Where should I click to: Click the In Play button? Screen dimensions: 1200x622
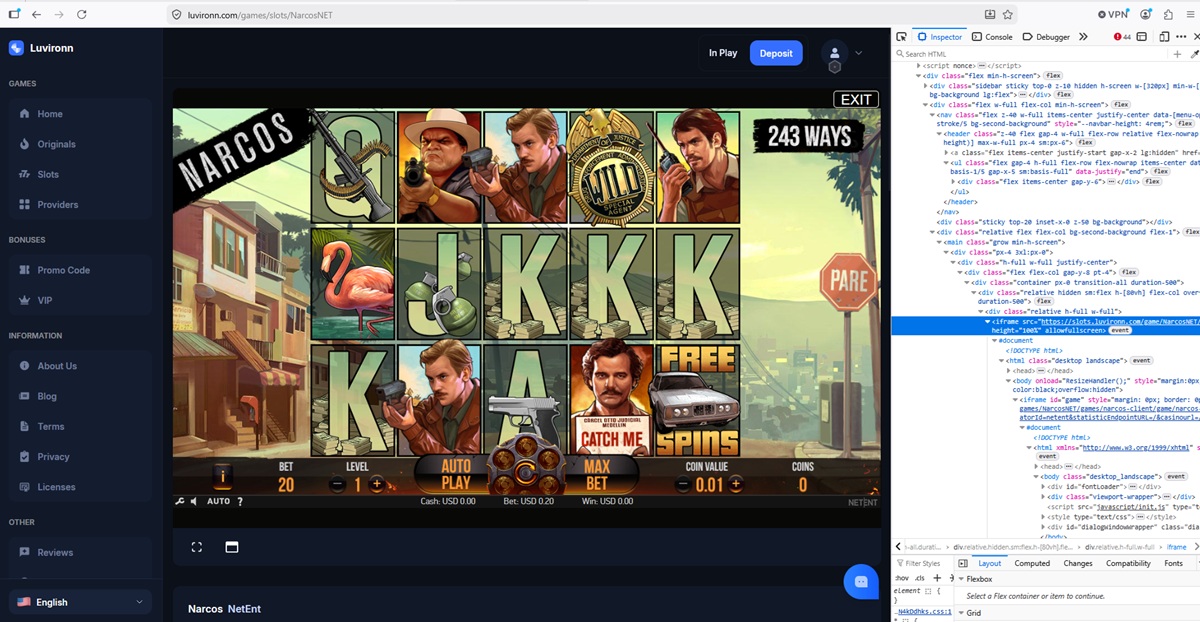click(x=723, y=53)
